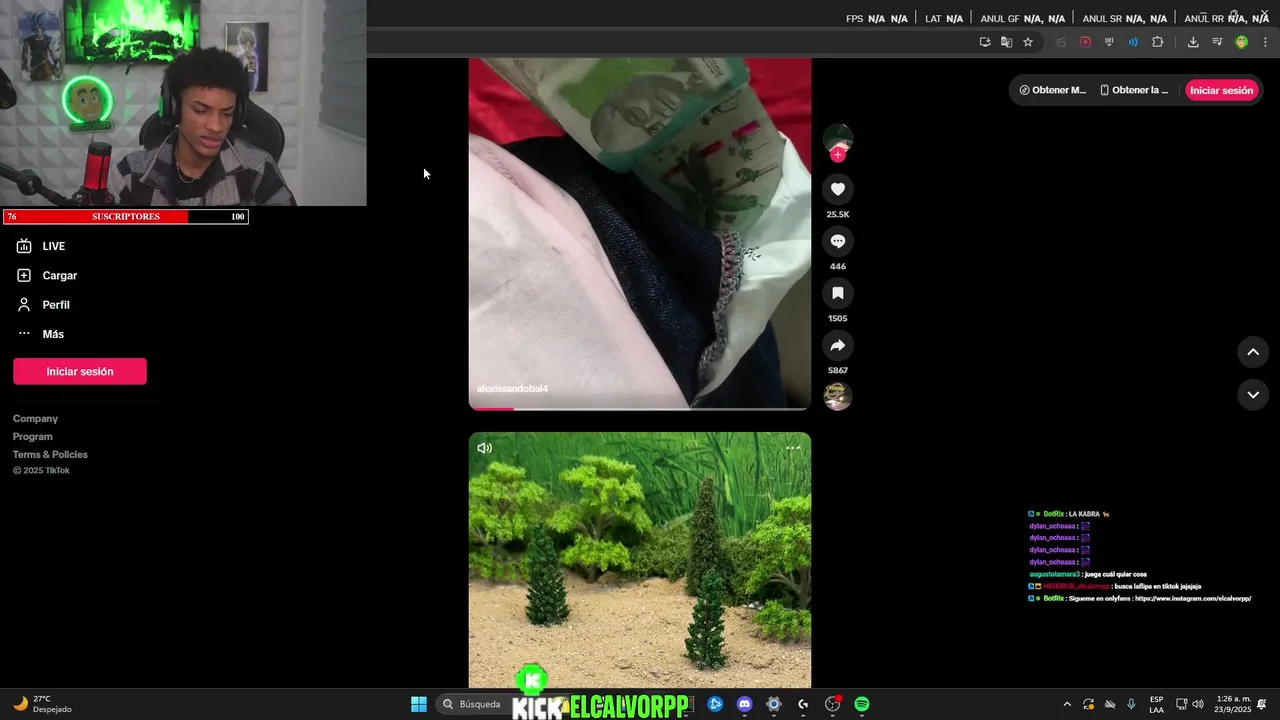Open clock showing 1:26 a. m.
The width and height of the screenshot is (1280, 720).
click(1233, 704)
